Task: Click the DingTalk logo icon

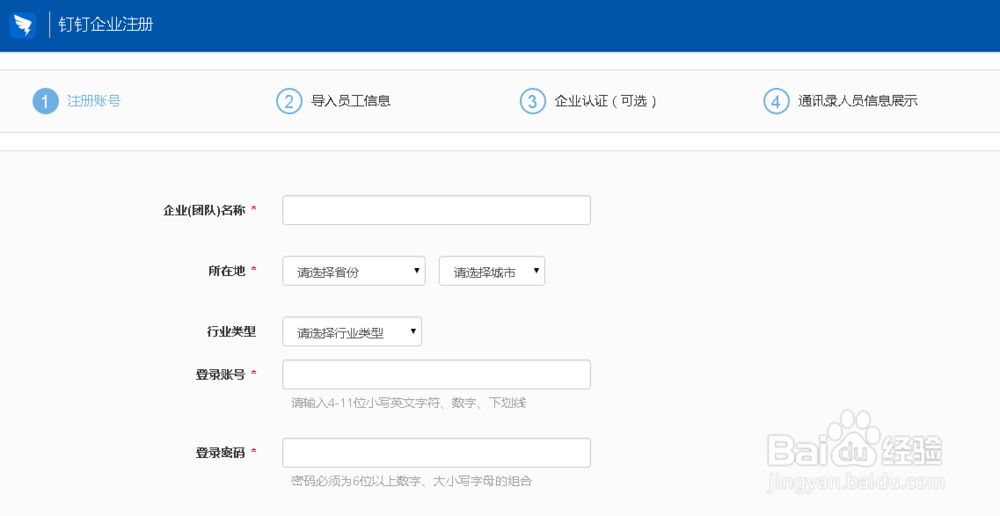Action: click(23, 25)
